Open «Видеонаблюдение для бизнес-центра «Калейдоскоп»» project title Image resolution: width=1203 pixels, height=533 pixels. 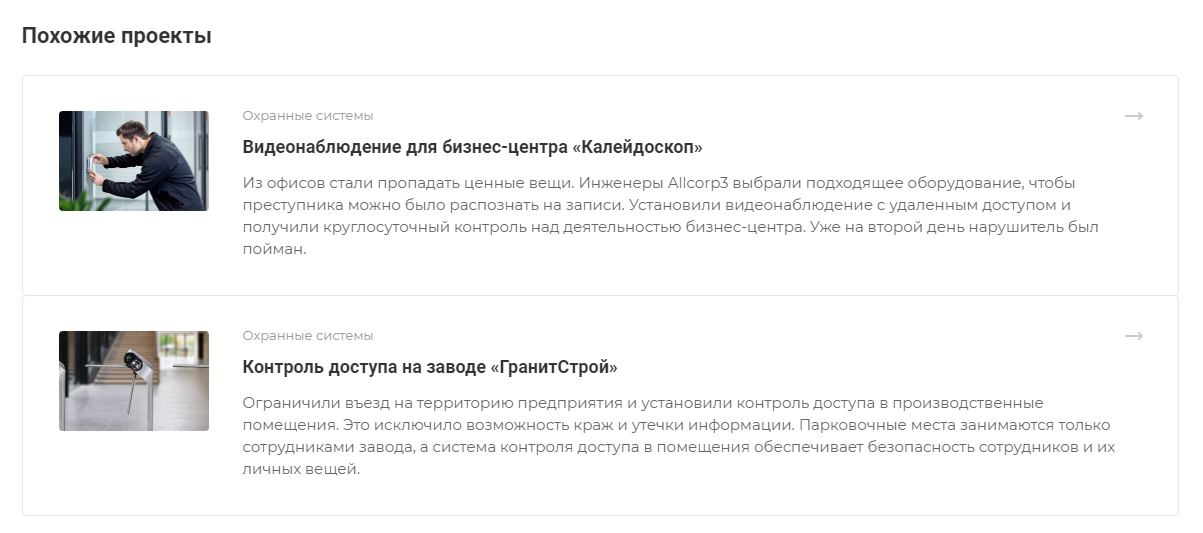click(x=473, y=147)
